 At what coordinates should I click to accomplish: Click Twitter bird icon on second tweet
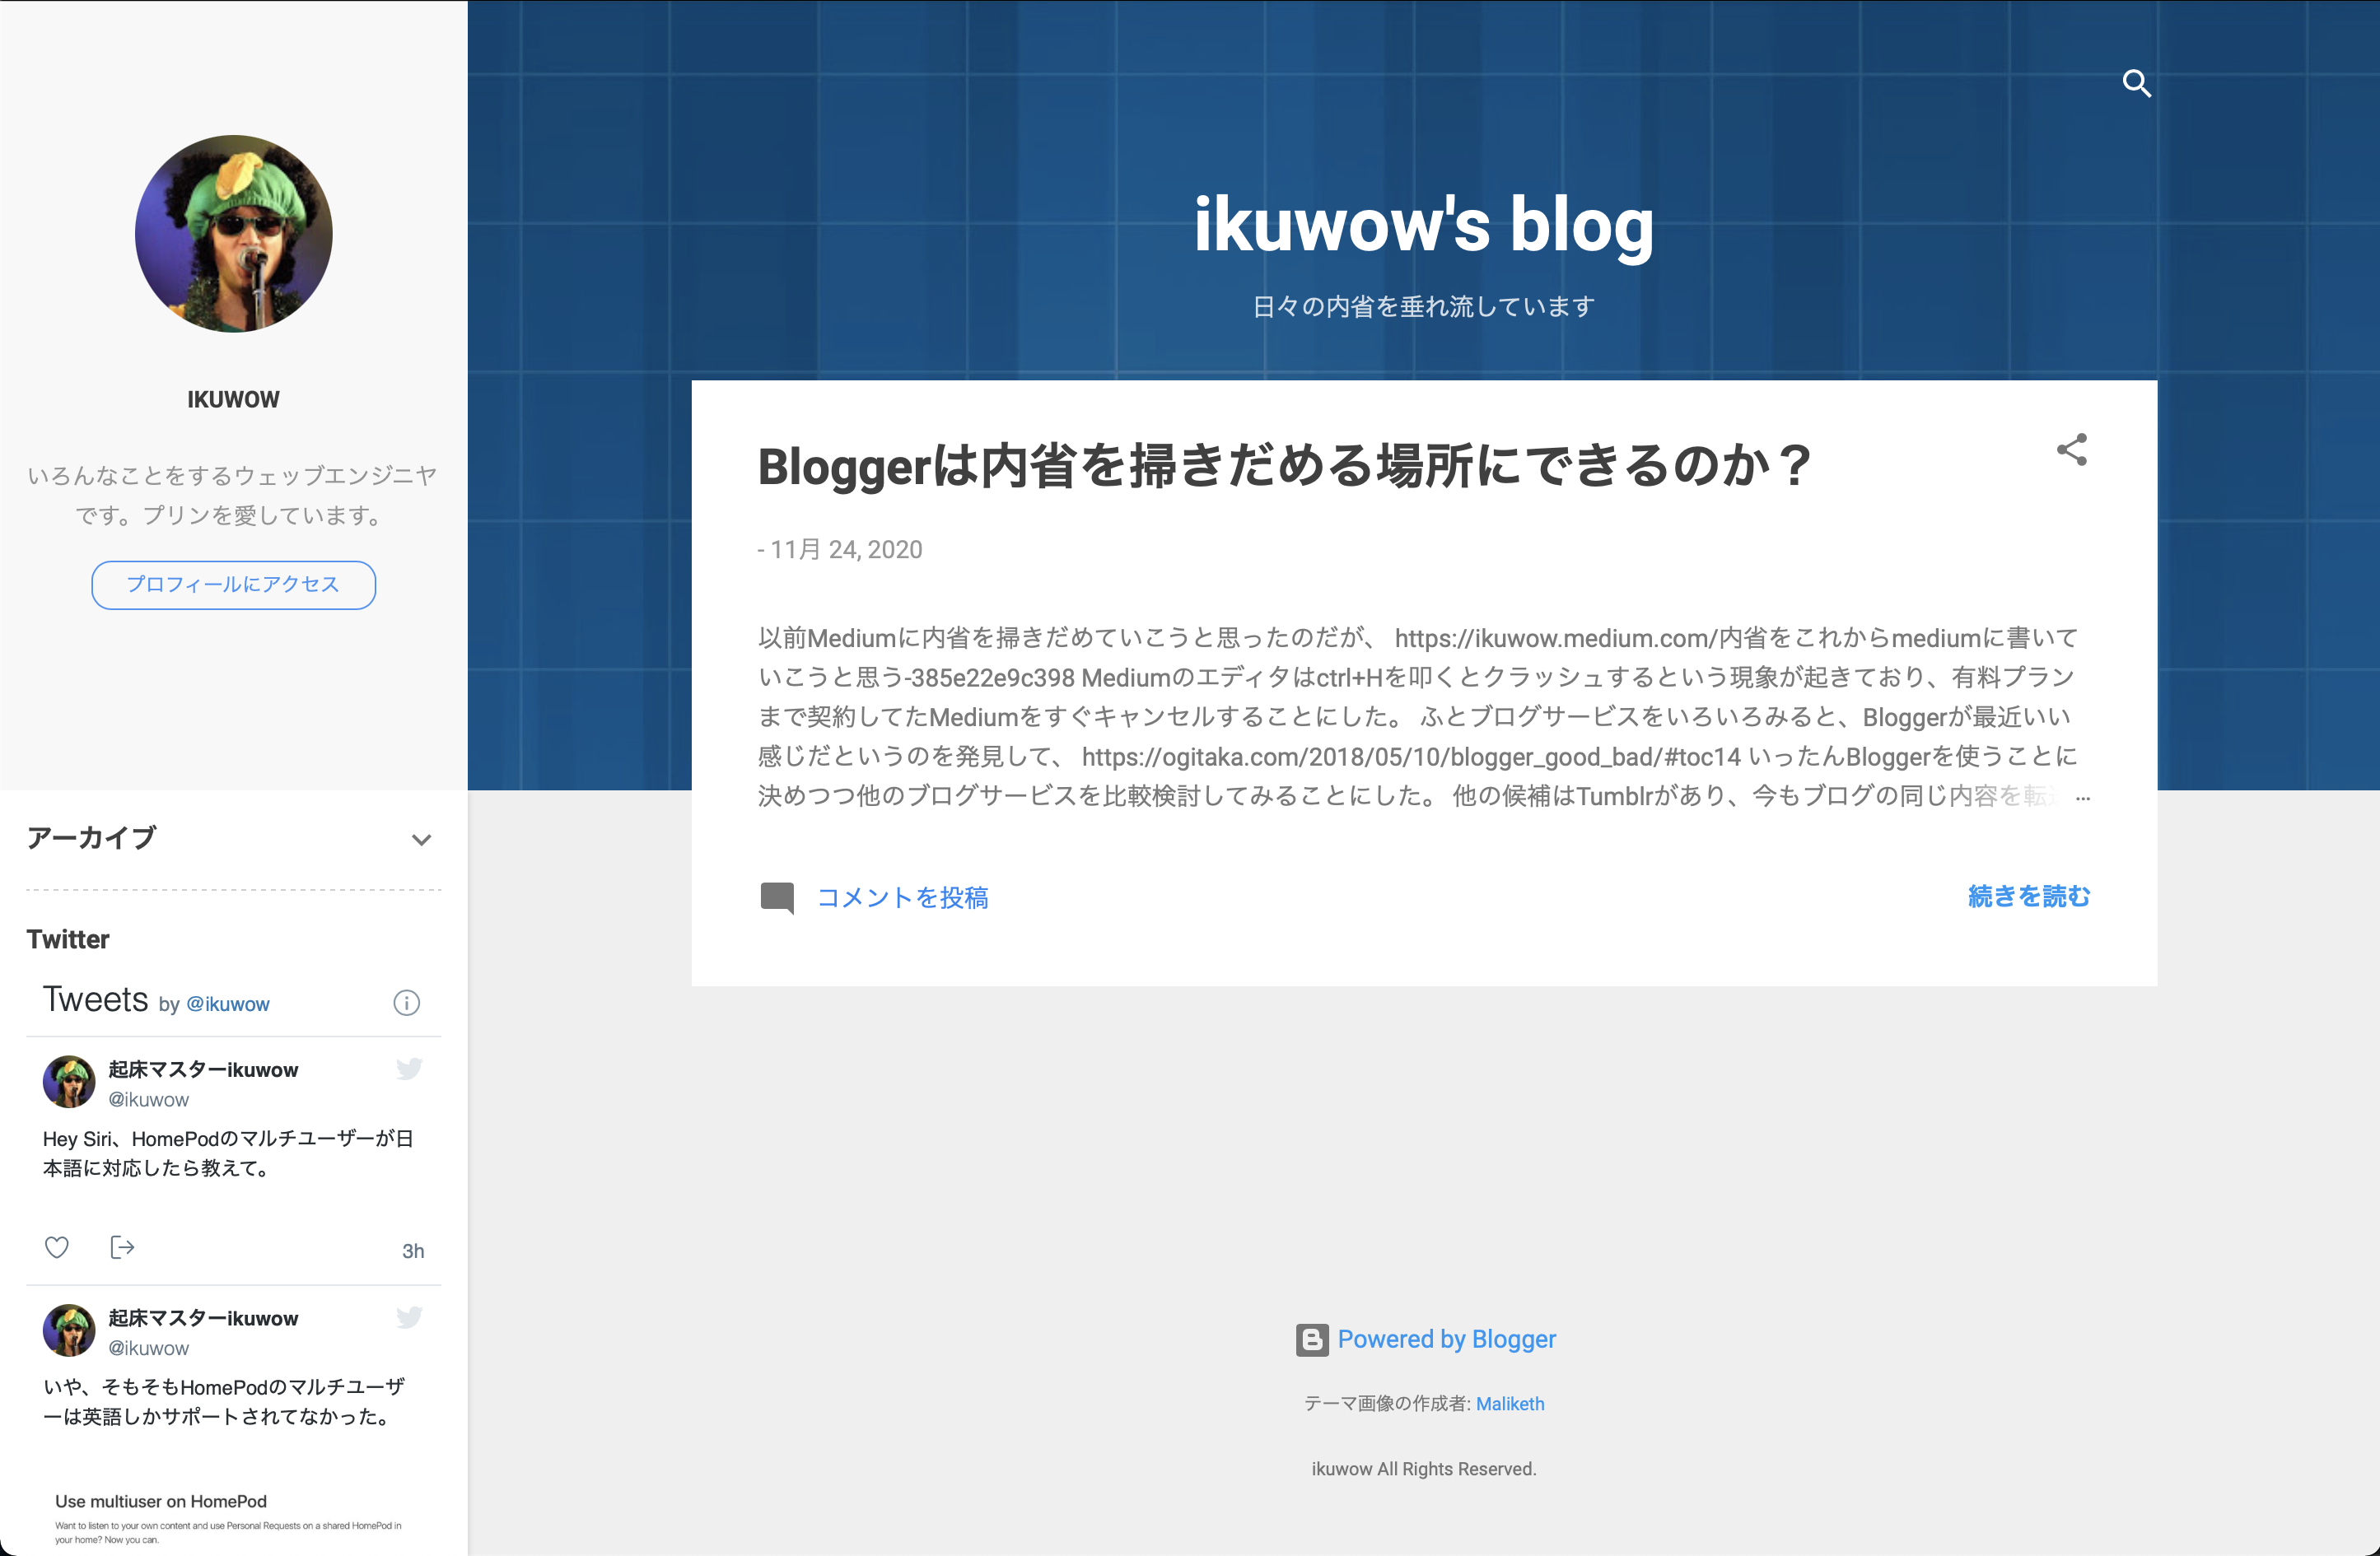pos(409,1317)
